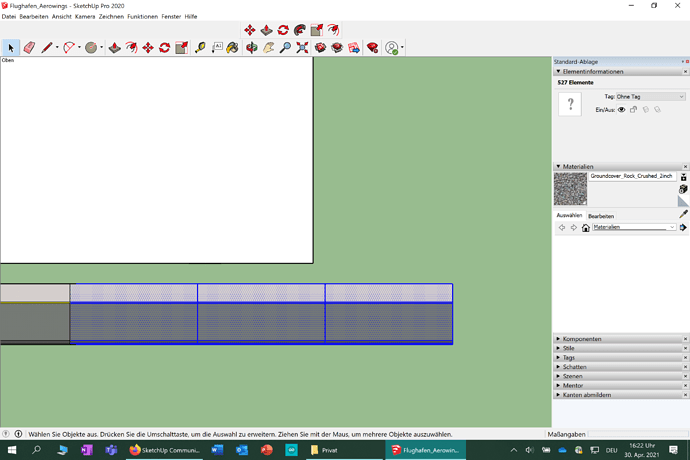Collapse the Elementinformationen panel

[x=558, y=71]
